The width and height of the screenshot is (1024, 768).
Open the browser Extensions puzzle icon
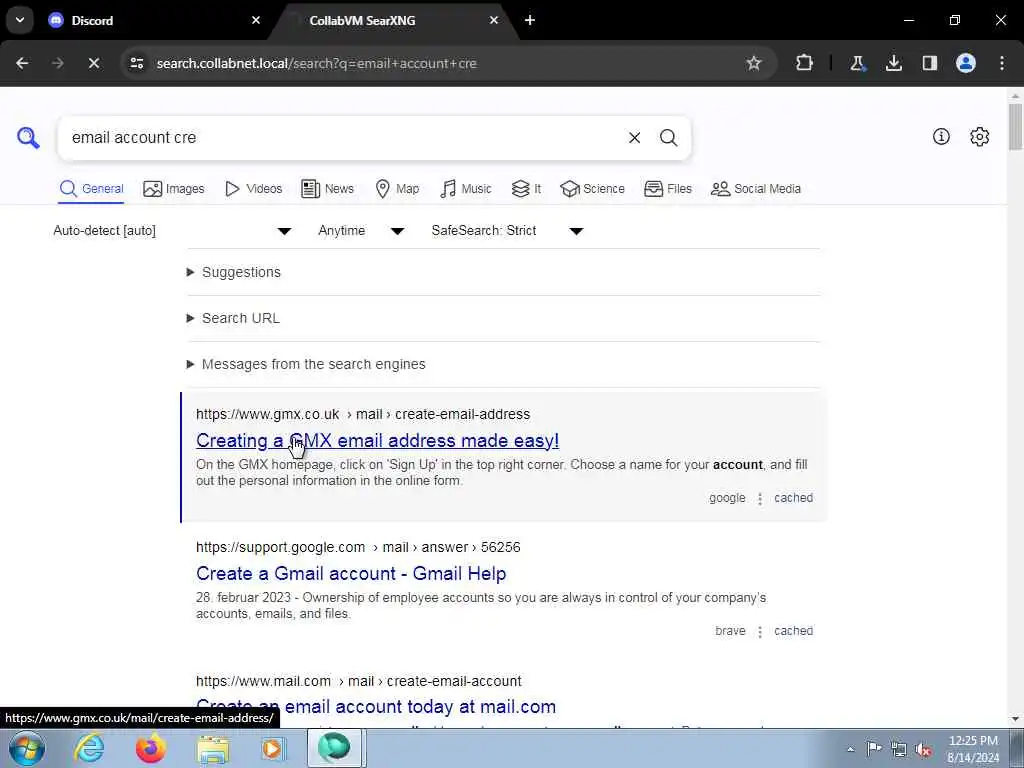[x=805, y=63]
